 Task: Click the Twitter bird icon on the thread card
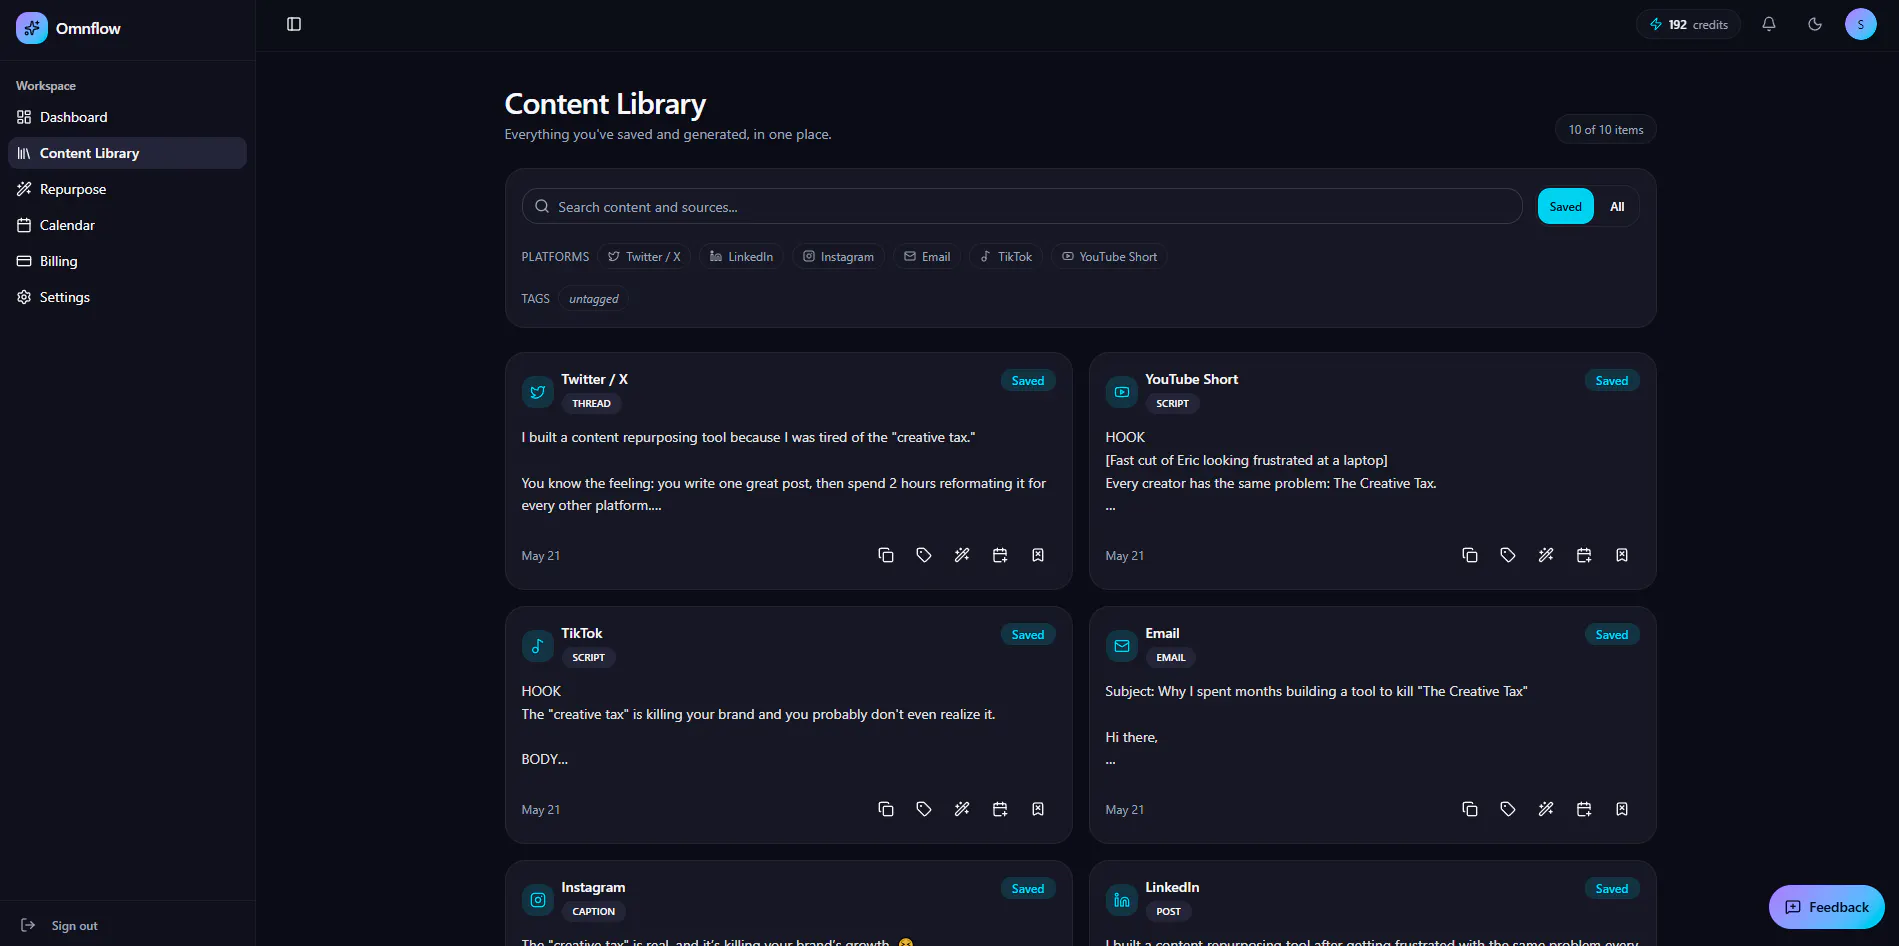pyautogui.click(x=538, y=392)
